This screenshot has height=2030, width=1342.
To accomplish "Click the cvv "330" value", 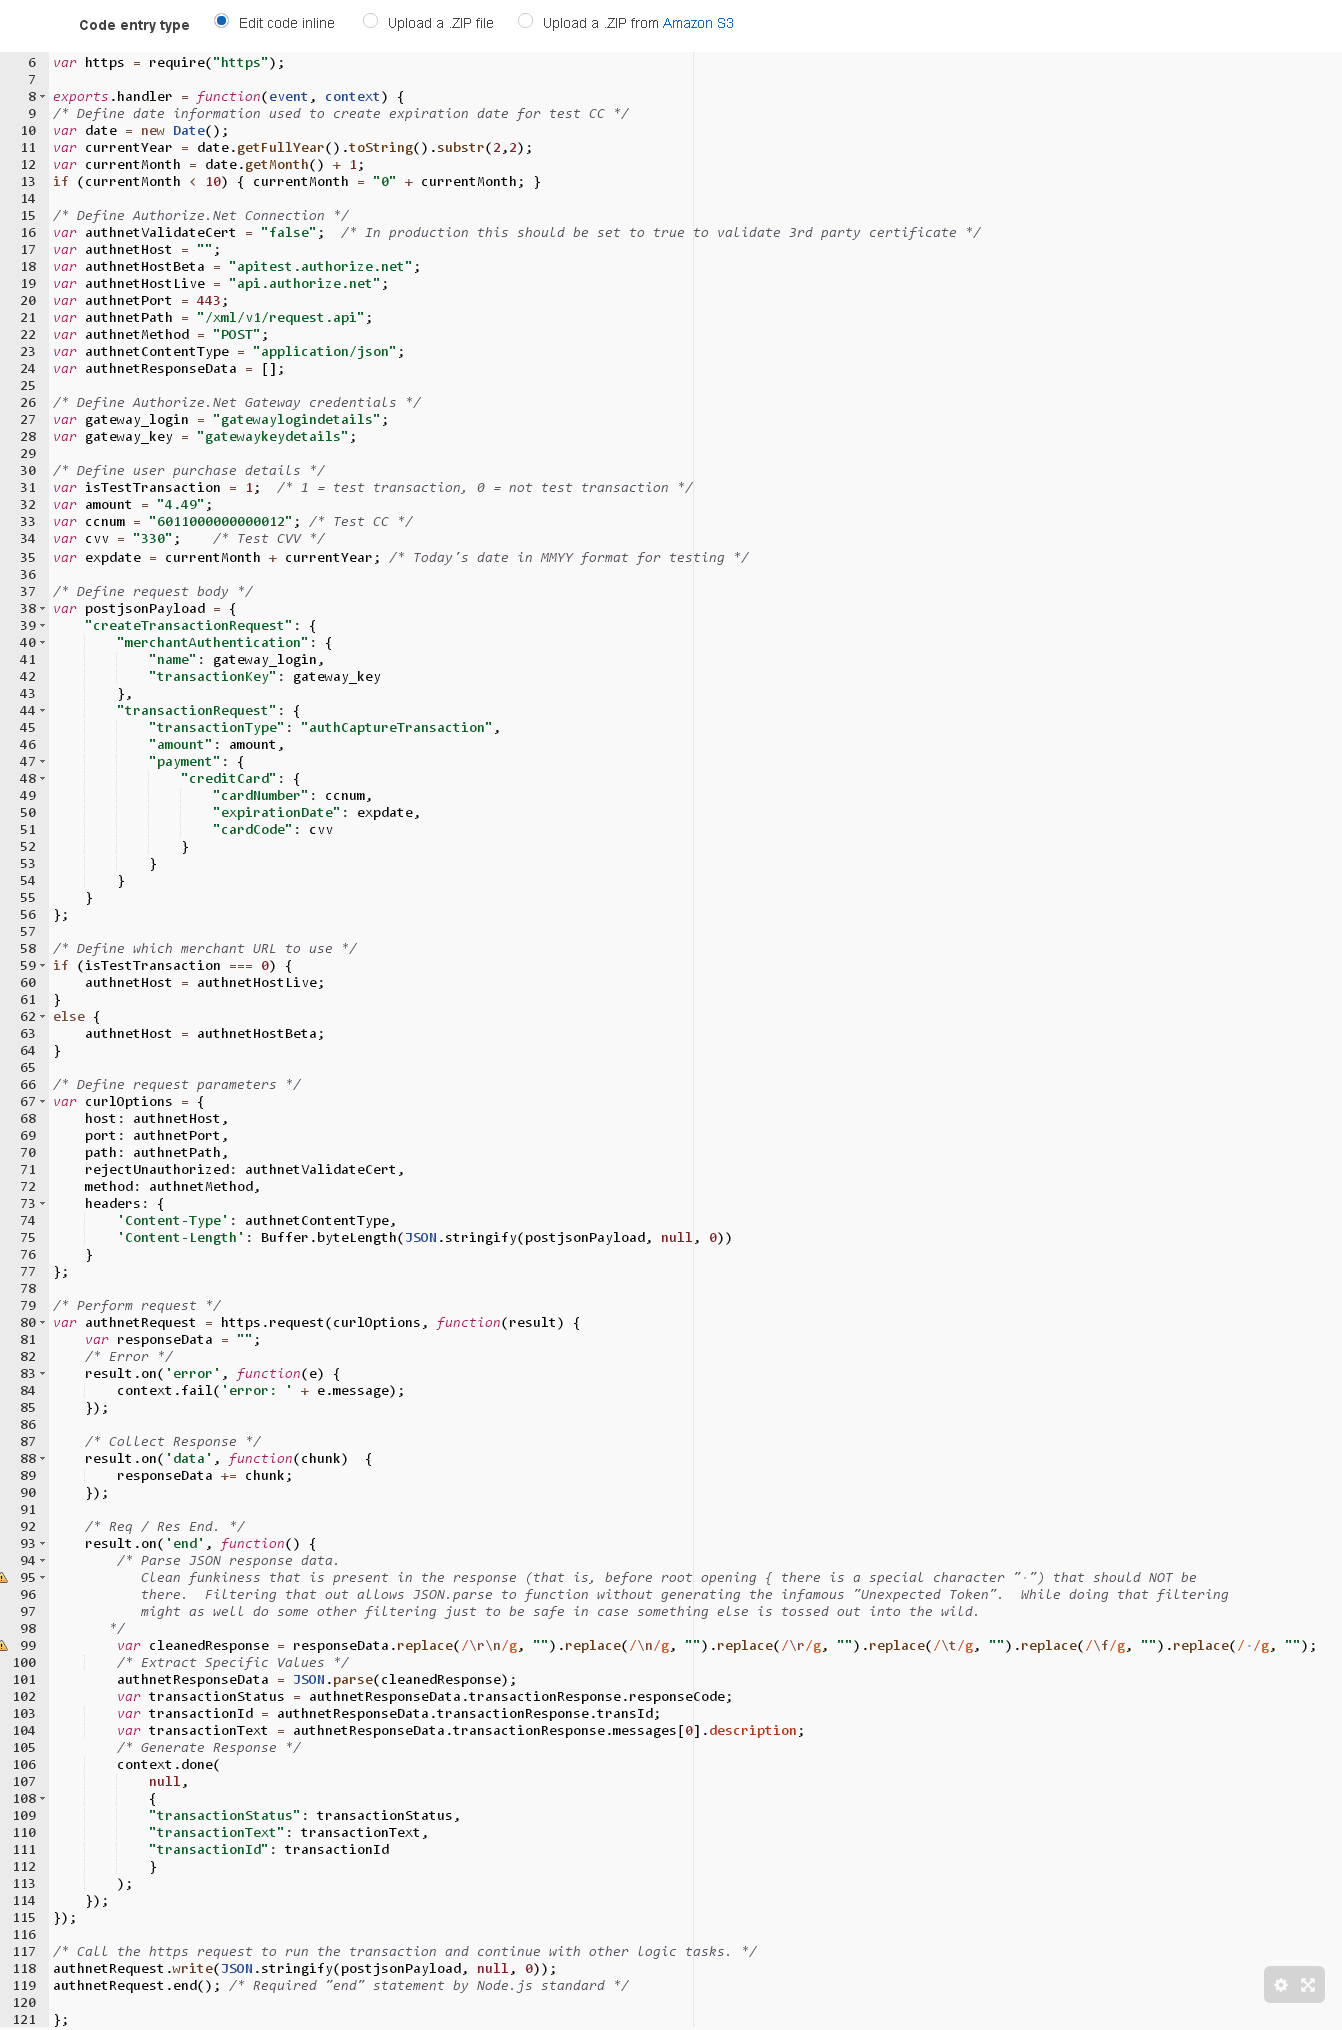I will (153, 538).
